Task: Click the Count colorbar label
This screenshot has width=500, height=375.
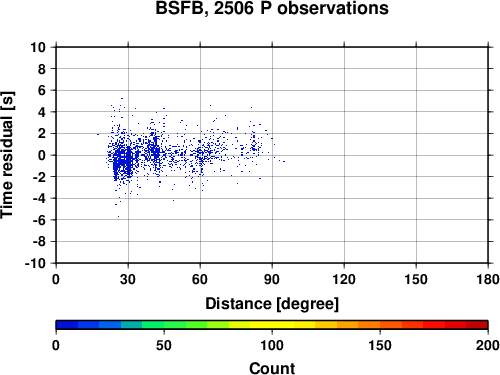Action: click(272, 368)
